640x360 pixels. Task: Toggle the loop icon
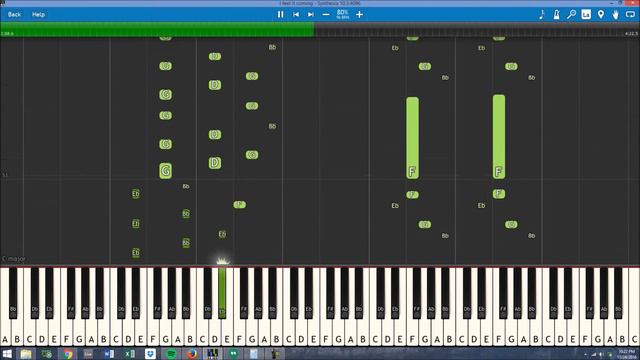(x=630, y=14)
